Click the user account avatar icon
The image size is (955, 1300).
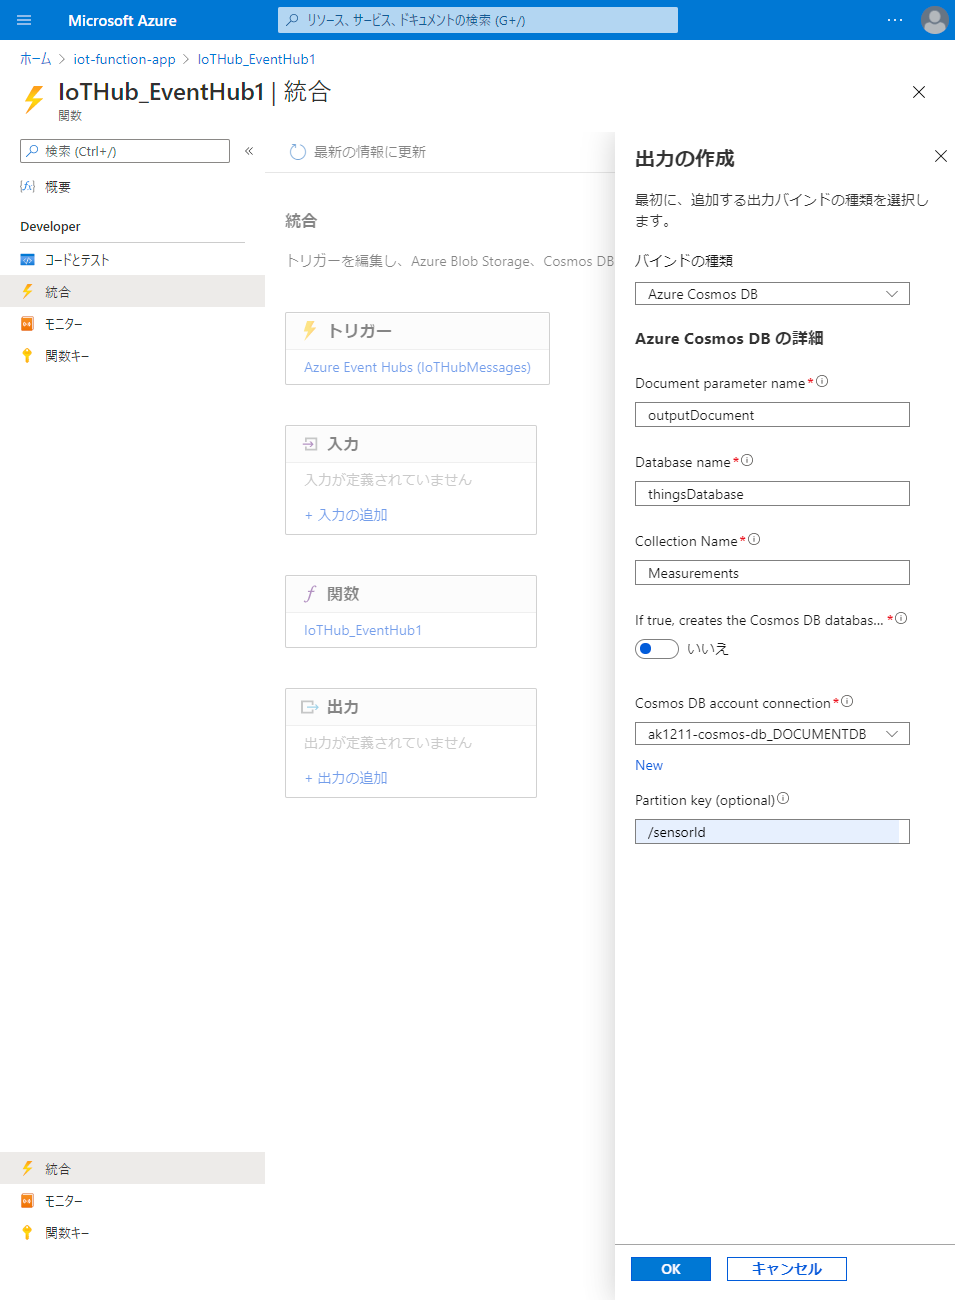[934, 20]
